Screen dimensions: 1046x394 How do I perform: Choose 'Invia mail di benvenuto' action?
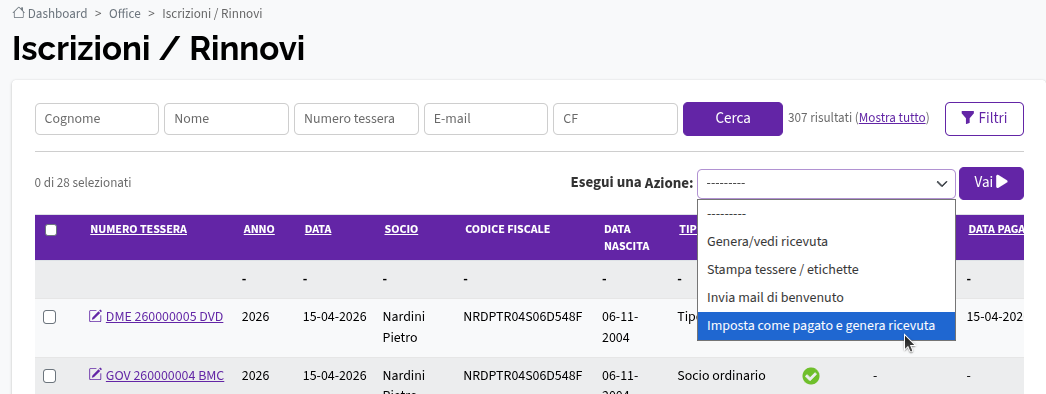click(827, 297)
